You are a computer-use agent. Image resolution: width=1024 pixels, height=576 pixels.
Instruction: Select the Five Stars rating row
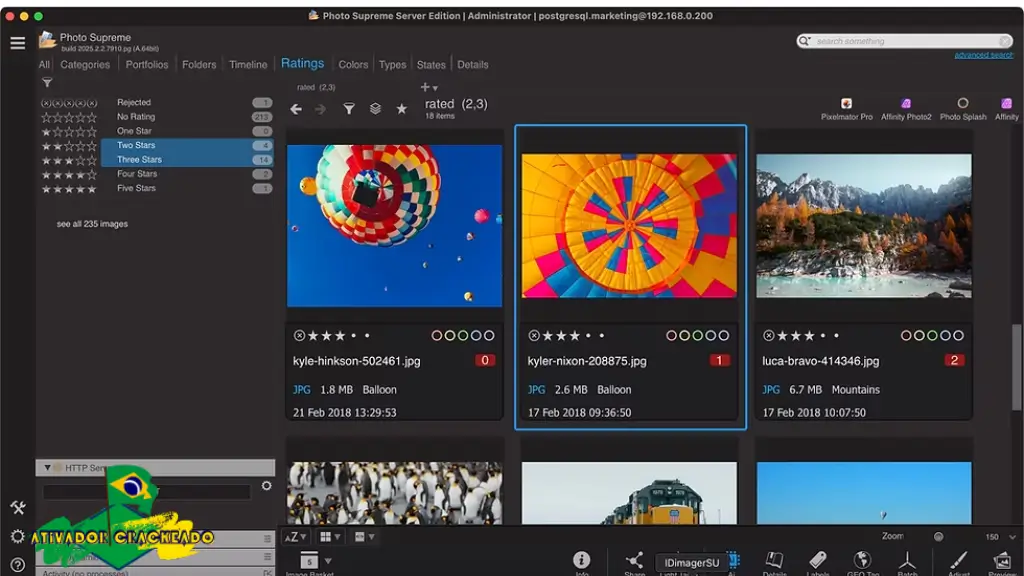coord(157,188)
